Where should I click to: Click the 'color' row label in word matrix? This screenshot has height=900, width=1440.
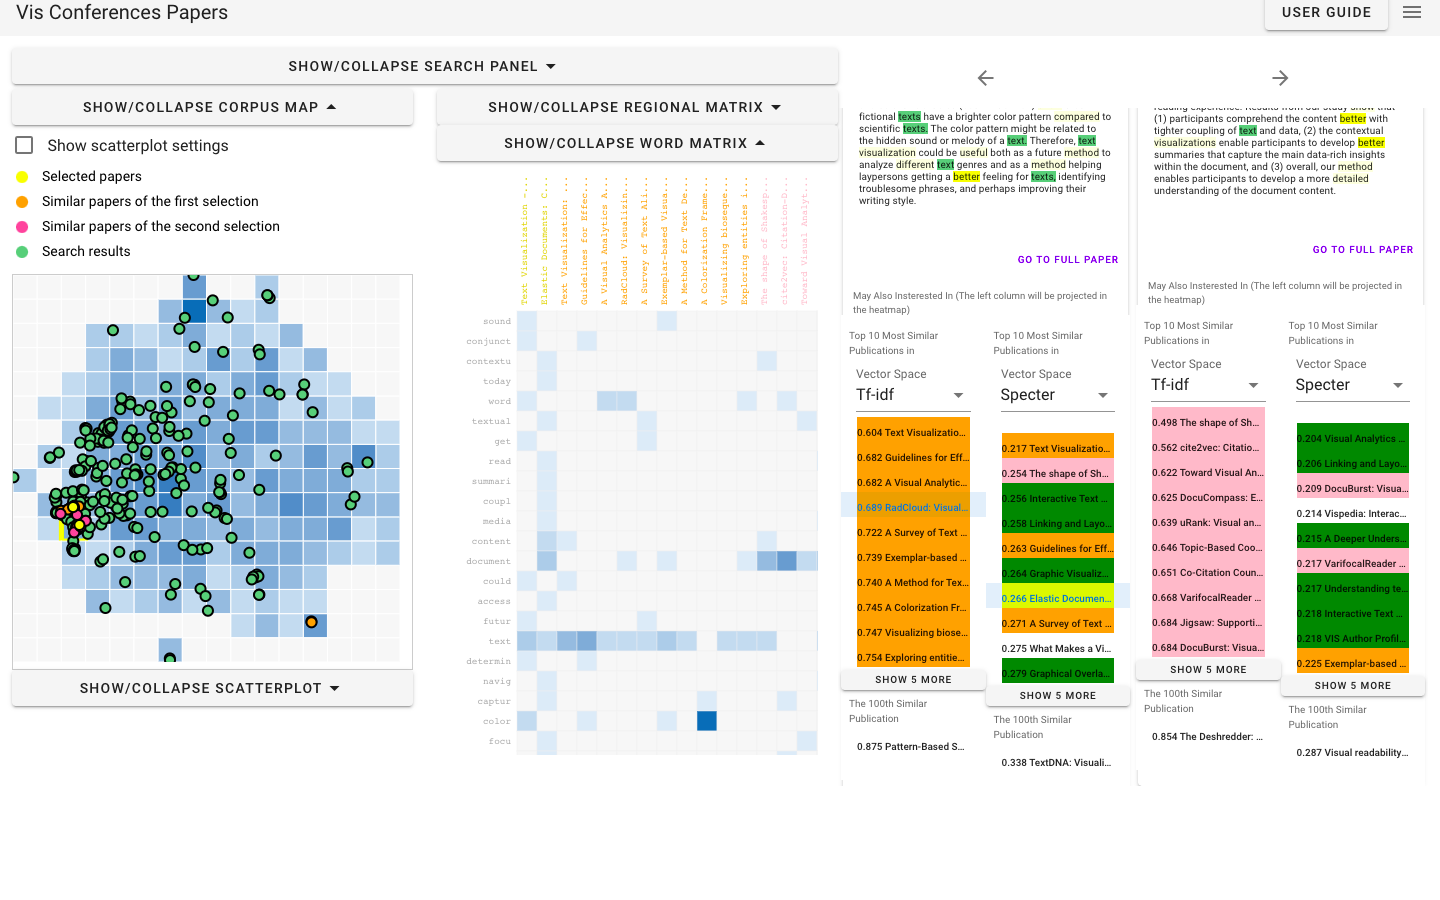coord(497,722)
